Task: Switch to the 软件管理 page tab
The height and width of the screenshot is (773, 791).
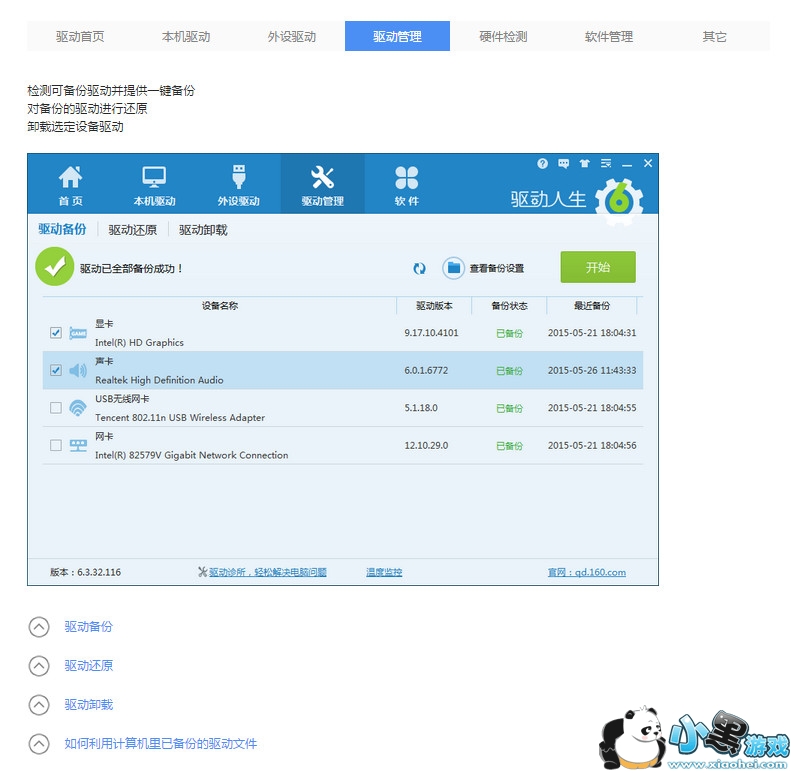Action: [x=609, y=36]
